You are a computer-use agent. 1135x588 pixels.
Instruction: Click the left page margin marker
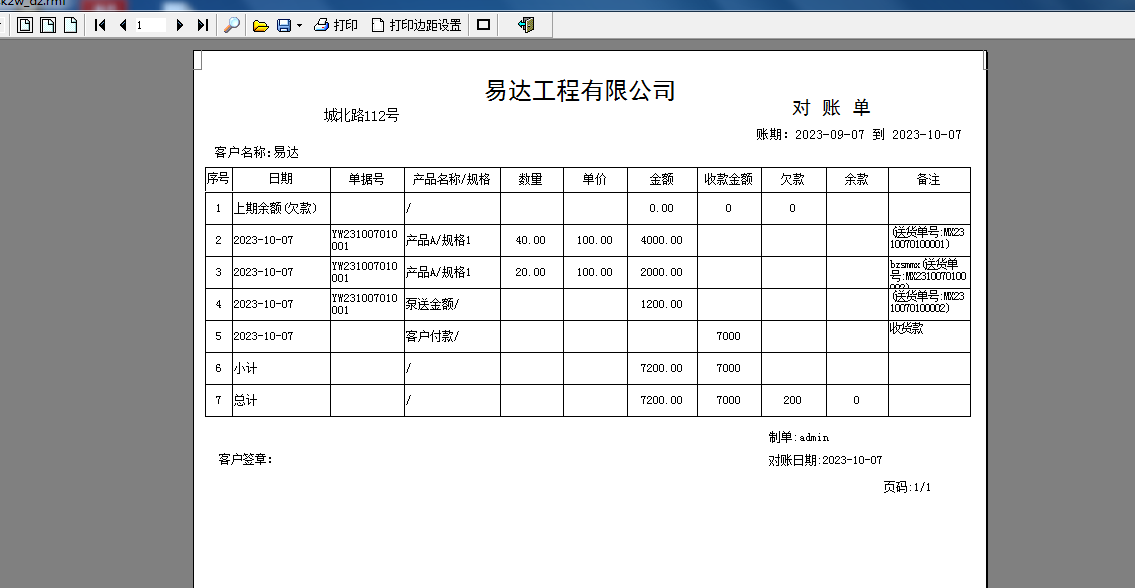click(x=198, y=61)
